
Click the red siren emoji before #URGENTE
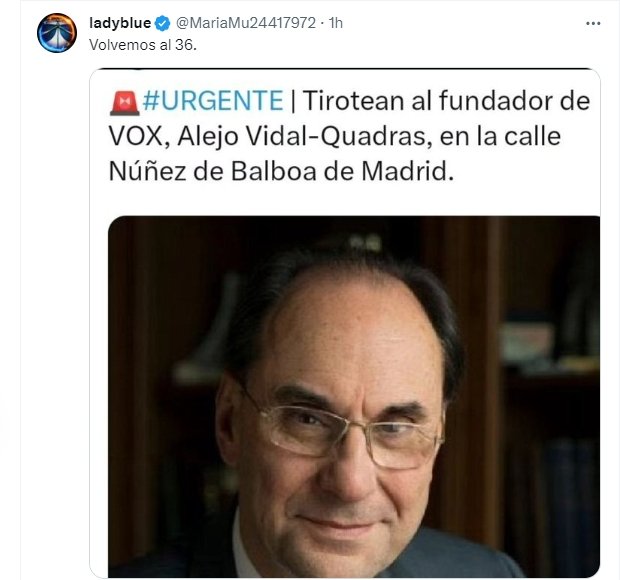(x=125, y=102)
